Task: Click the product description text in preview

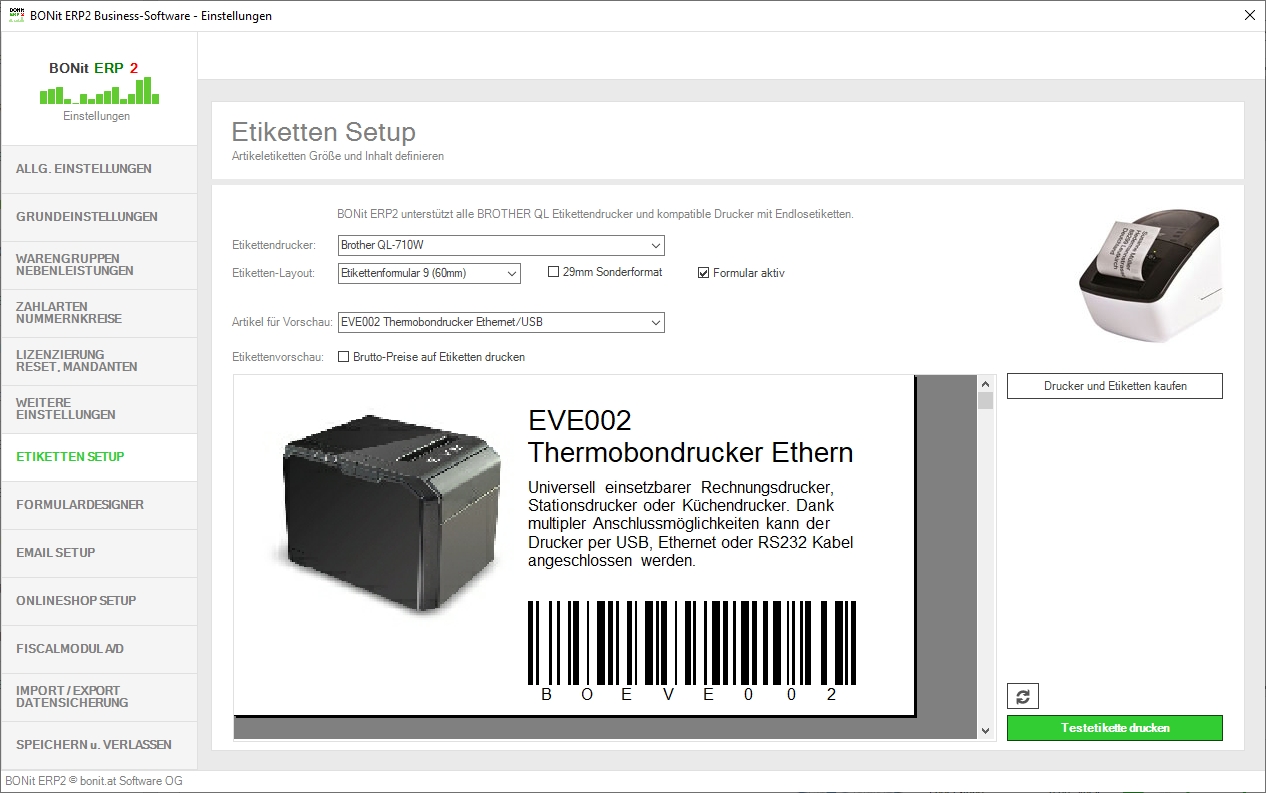Action: pos(691,523)
